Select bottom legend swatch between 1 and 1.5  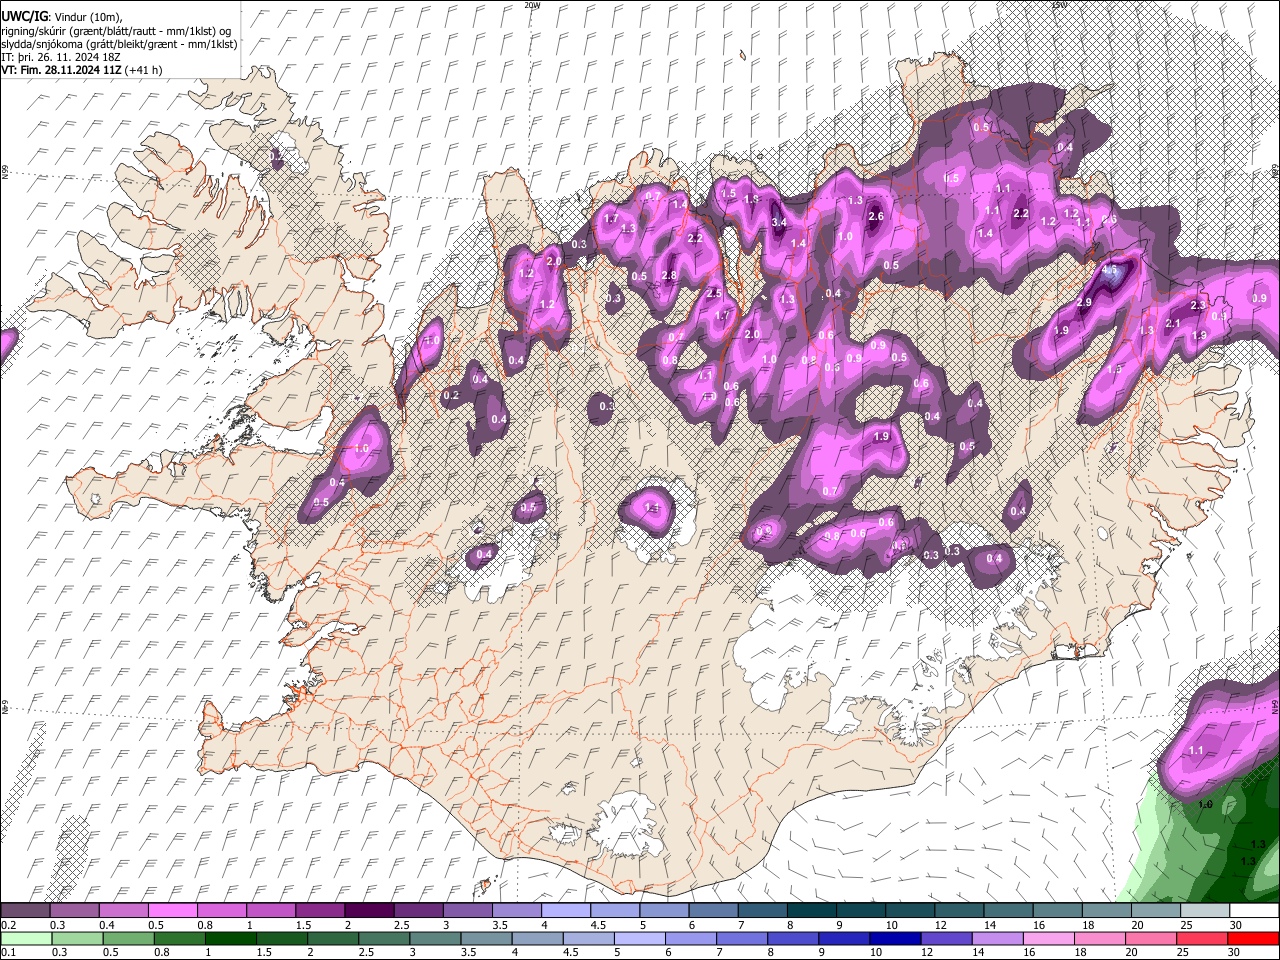pyautogui.click(x=230, y=938)
